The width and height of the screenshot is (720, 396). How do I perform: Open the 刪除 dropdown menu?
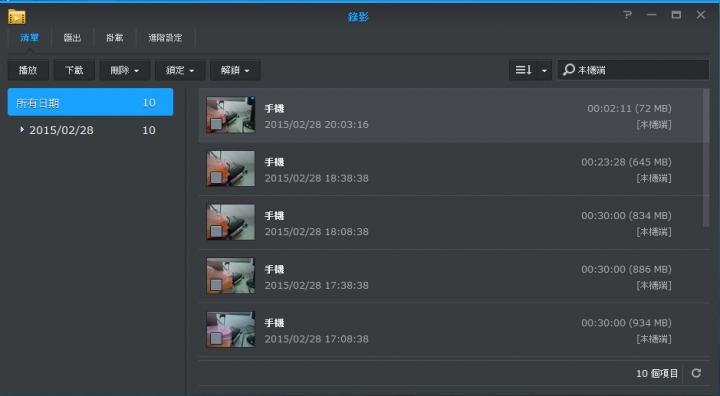point(125,70)
